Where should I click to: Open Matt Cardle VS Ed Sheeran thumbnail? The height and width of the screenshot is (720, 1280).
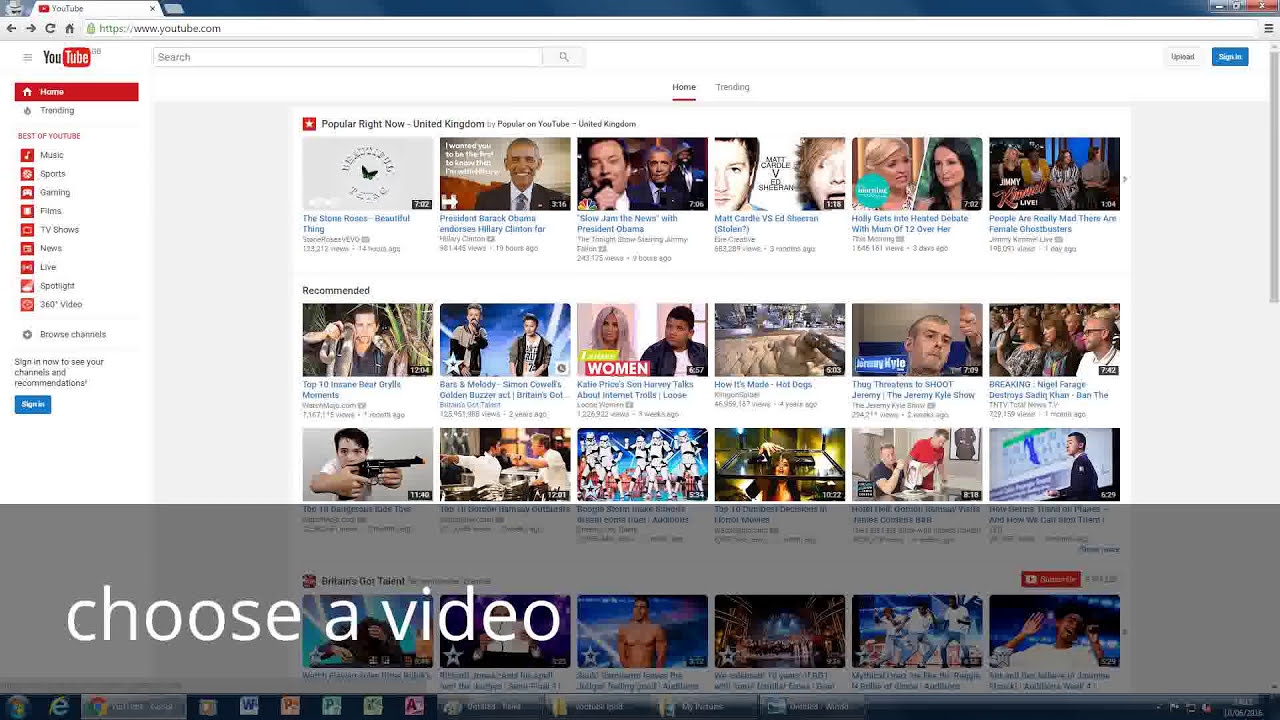click(779, 174)
